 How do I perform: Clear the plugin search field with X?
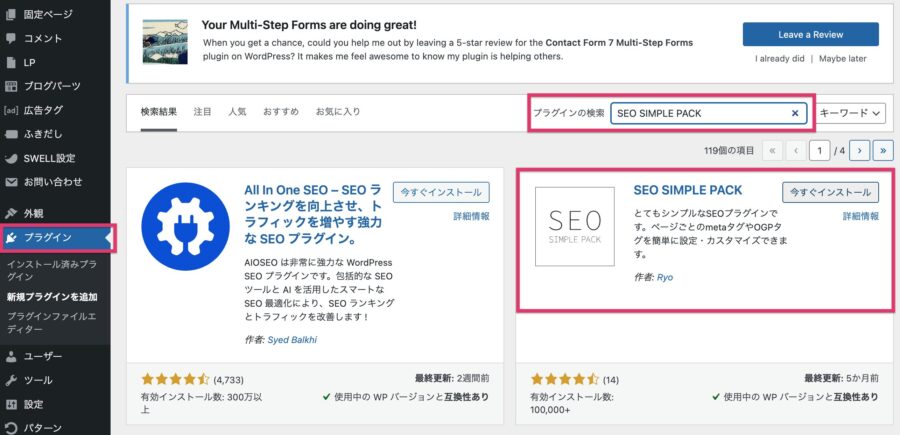(x=795, y=114)
